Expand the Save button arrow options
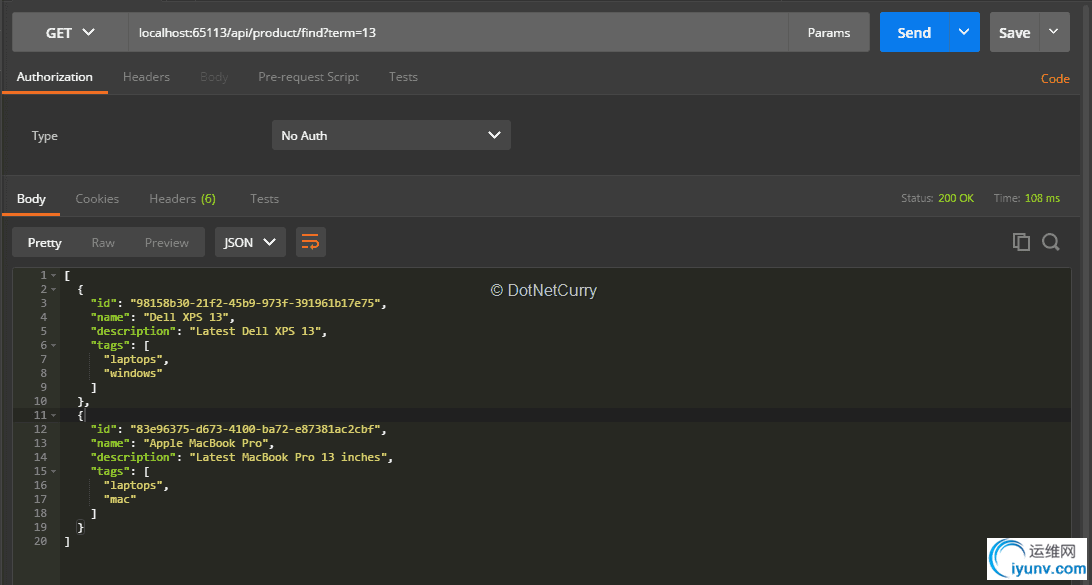The width and height of the screenshot is (1092, 585). pyautogui.click(x=1054, y=32)
